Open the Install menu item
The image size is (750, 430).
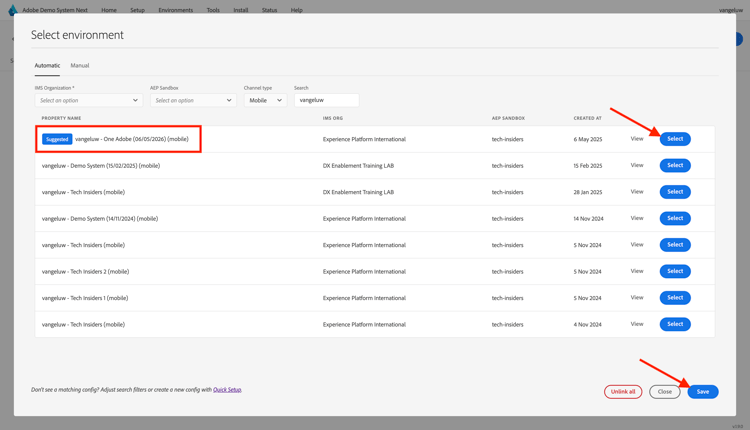tap(241, 10)
